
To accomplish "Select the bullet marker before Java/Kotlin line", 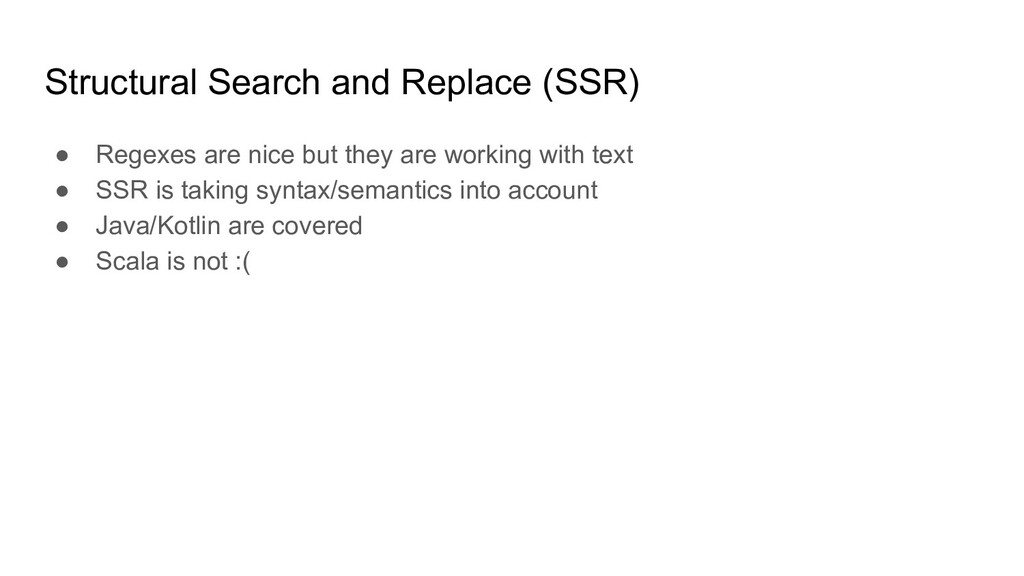I will point(63,226).
